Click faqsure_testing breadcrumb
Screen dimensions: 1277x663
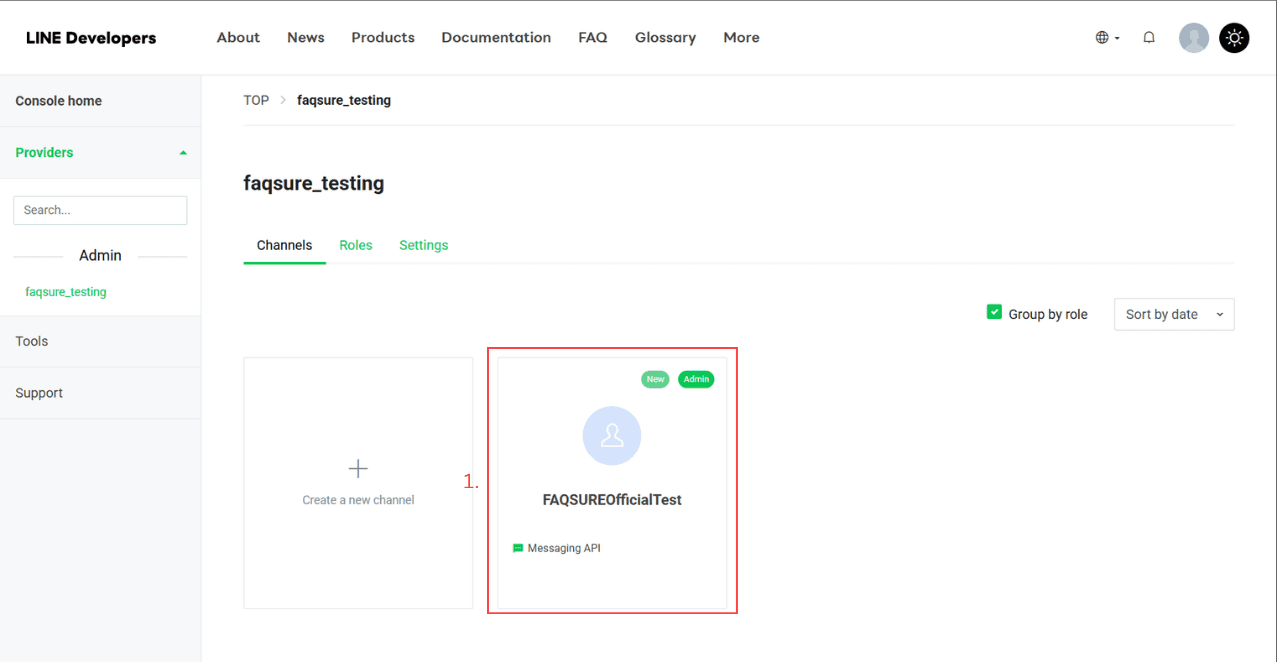(x=344, y=100)
